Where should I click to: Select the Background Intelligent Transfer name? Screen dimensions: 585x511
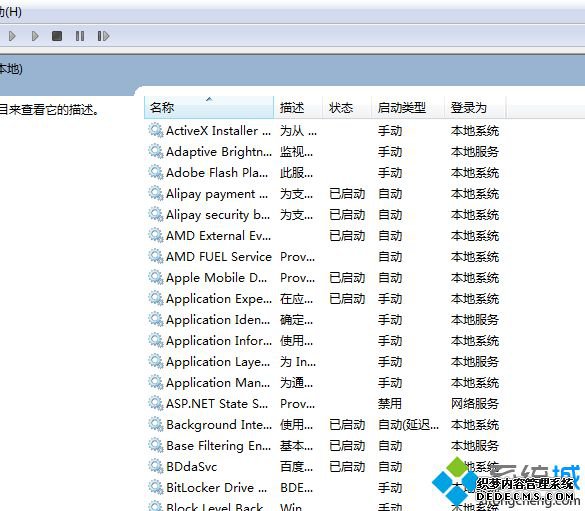click(x=219, y=425)
